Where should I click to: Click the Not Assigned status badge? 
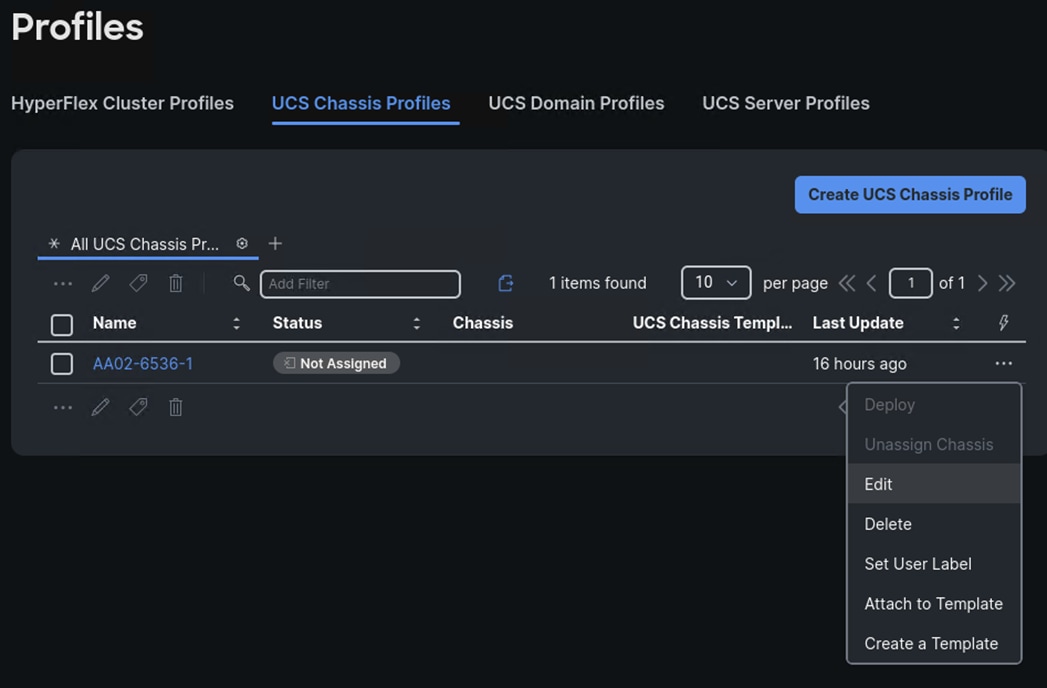pos(336,363)
